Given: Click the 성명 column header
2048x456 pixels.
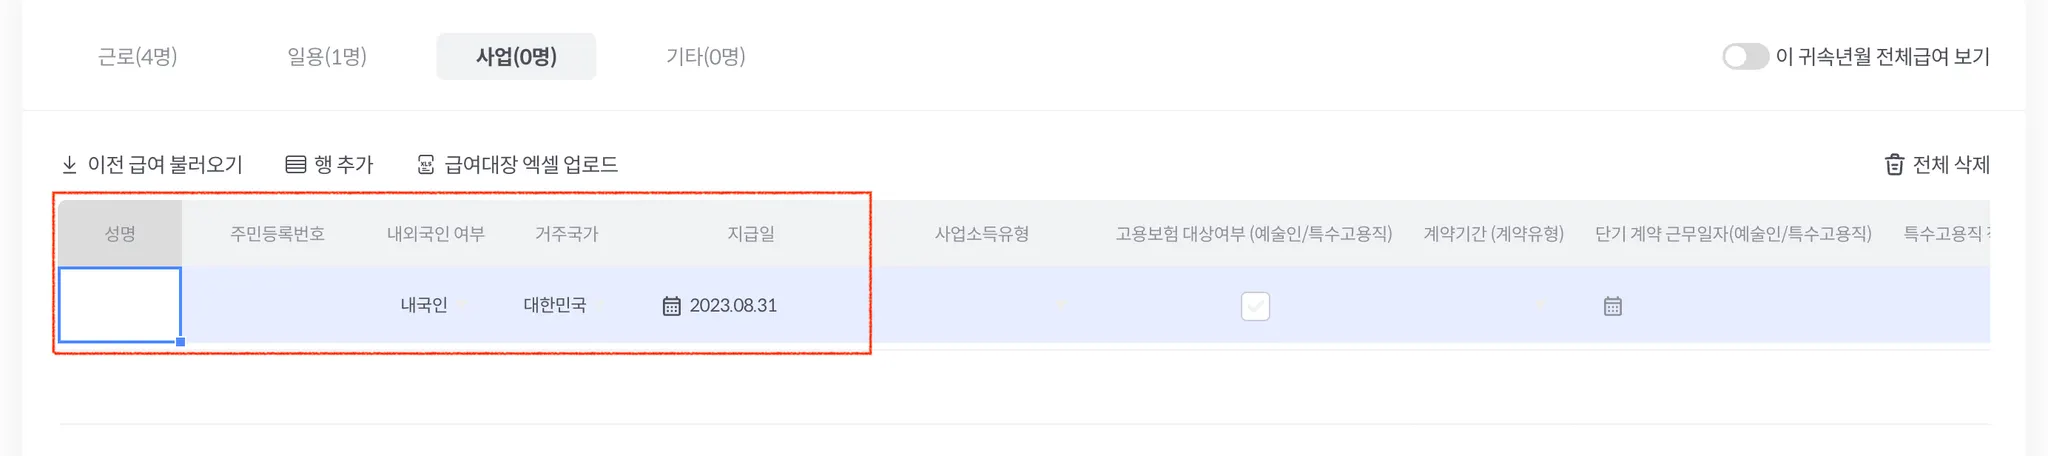Looking at the screenshot, I should 120,234.
